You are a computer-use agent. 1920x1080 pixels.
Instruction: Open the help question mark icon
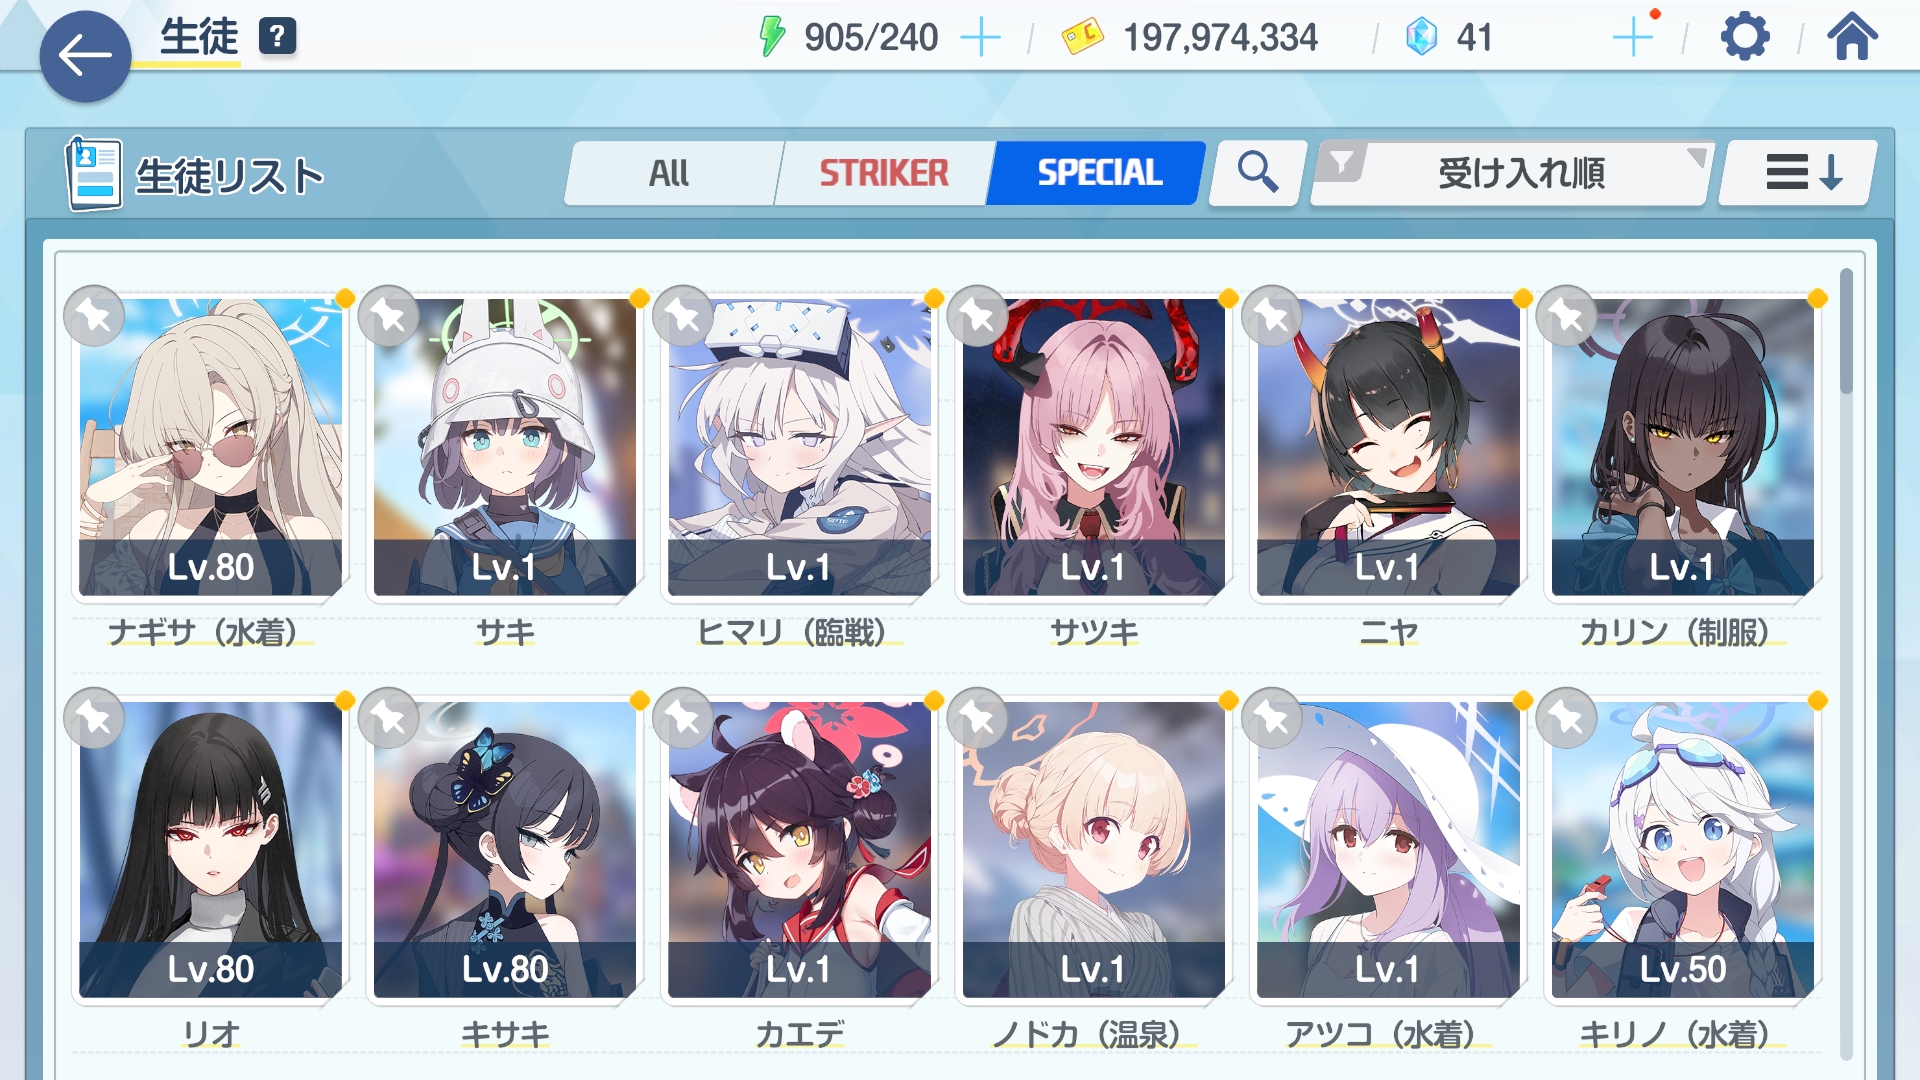(277, 37)
